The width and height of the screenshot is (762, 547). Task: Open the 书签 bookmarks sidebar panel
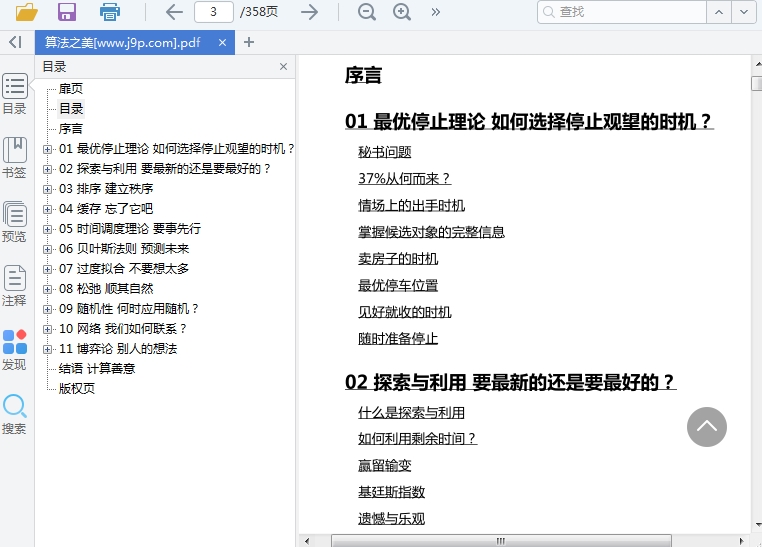(x=15, y=157)
